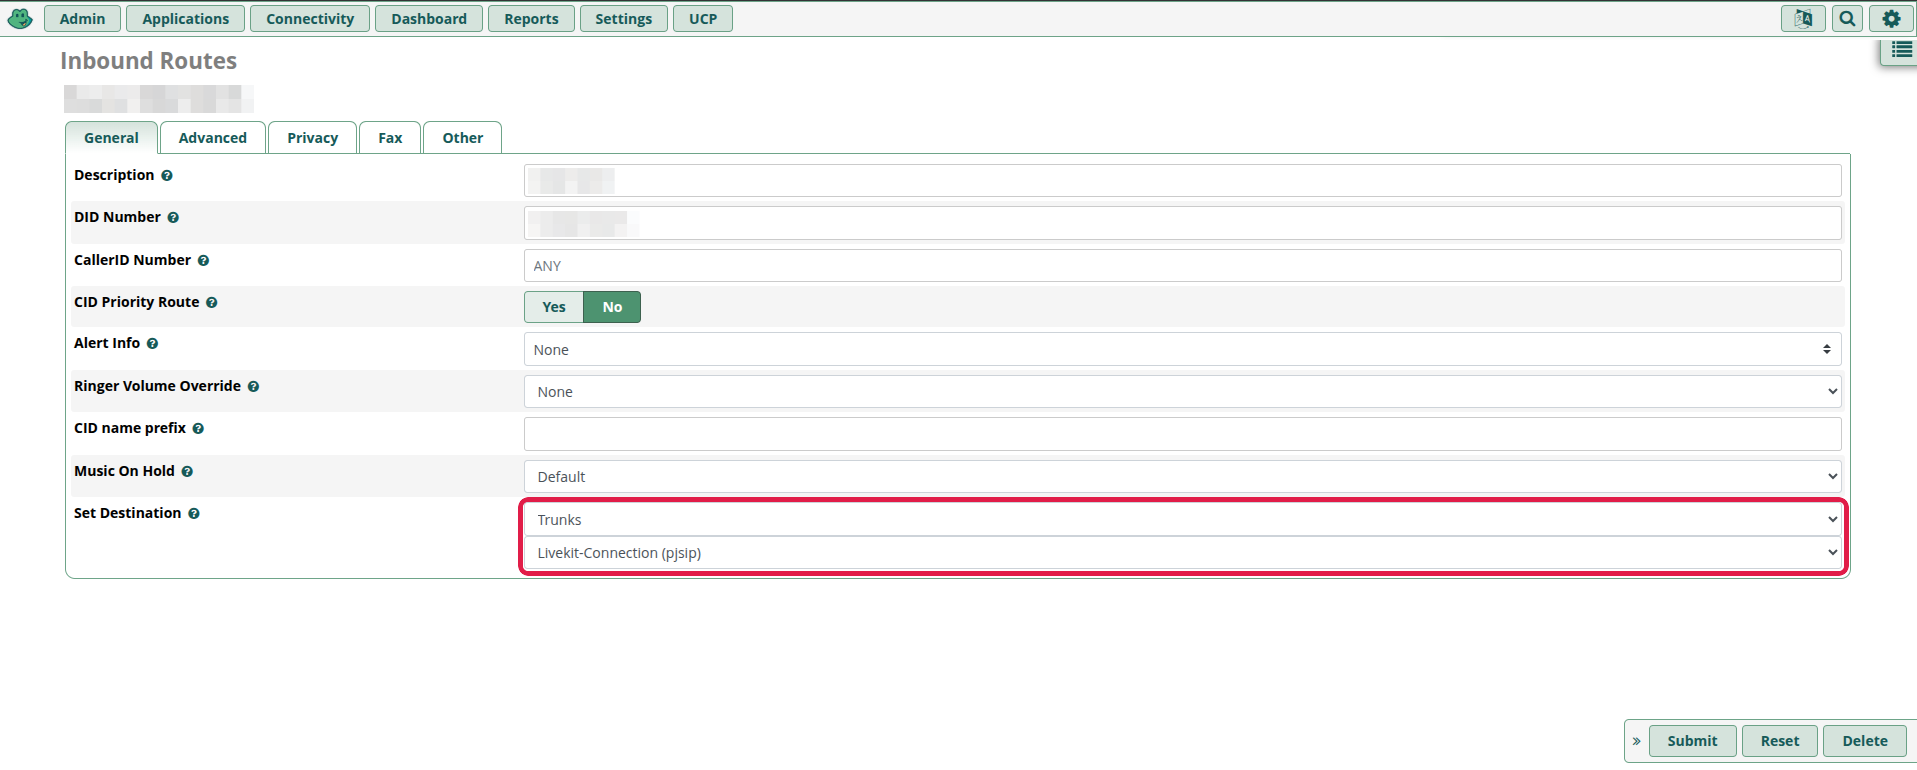
Task: Show help for CallerID Number
Action: tap(203, 261)
